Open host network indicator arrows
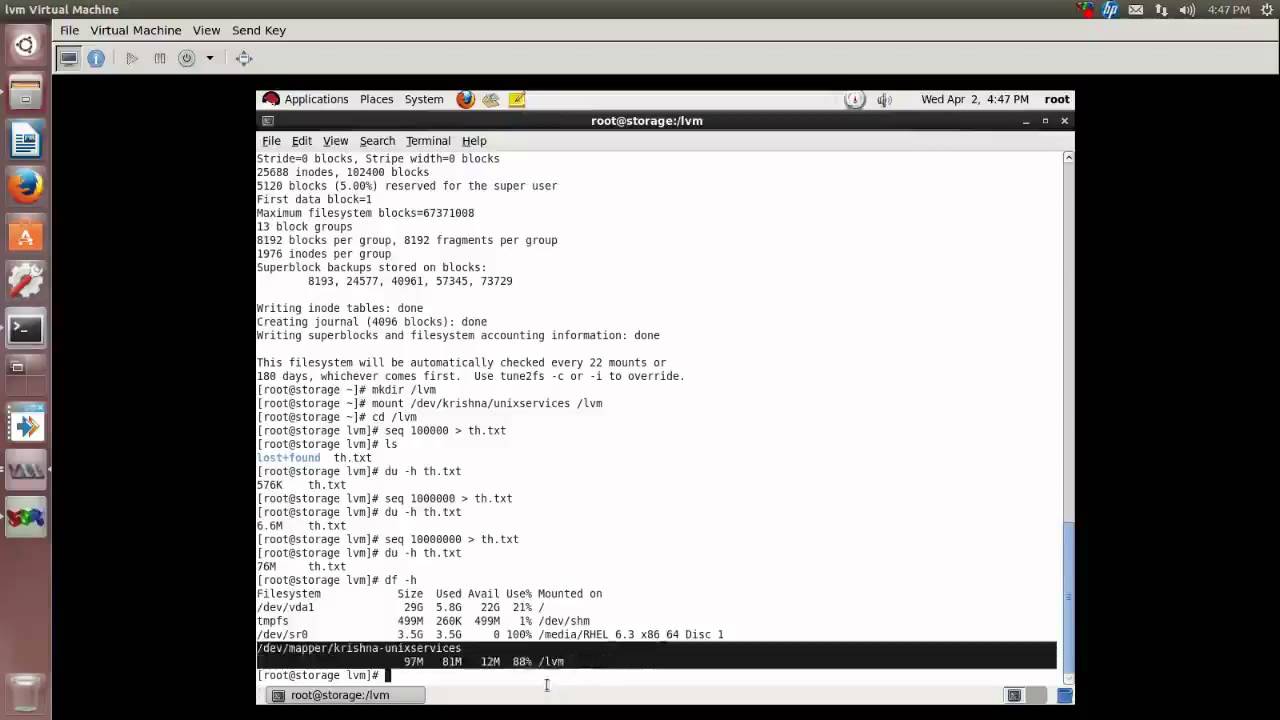The height and width of the screenshot is (720, 1280). (x=1161, y=10)
